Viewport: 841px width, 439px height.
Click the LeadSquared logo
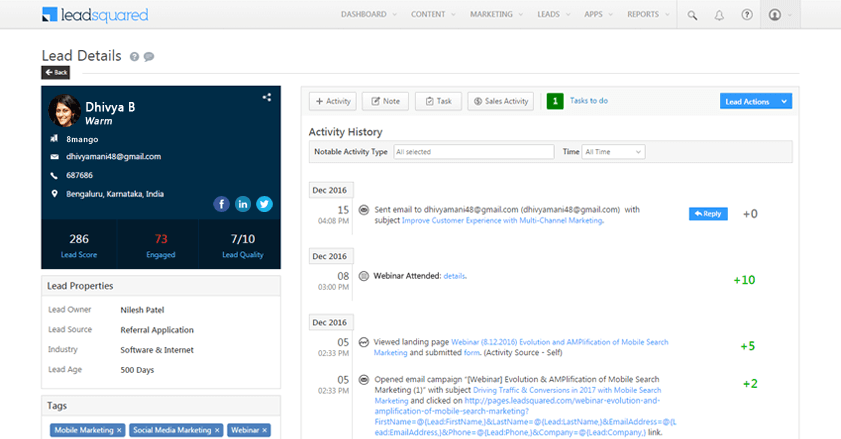pos(95,14)
